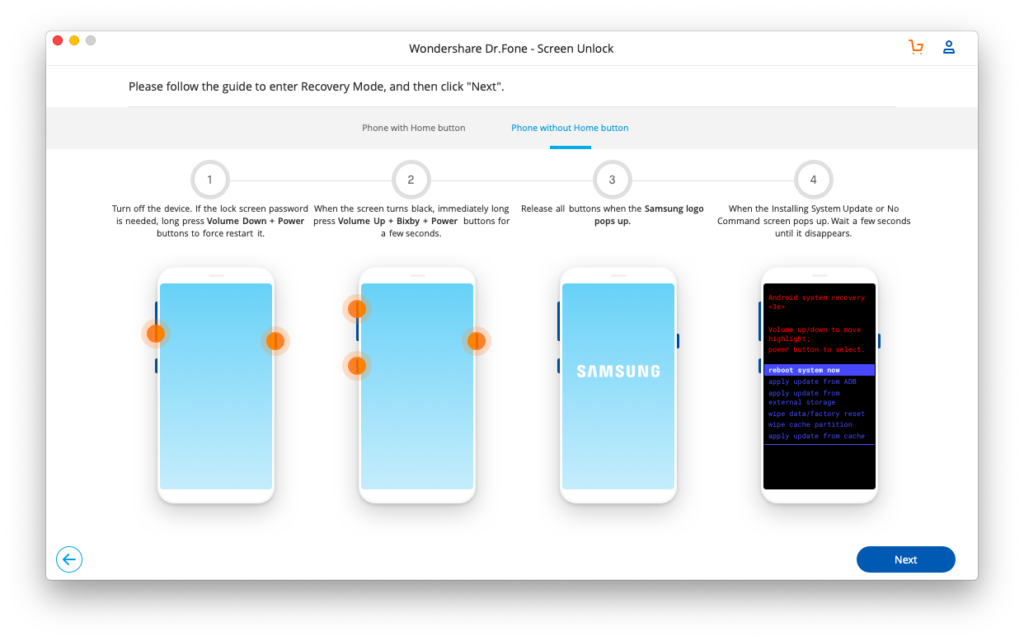Click the Power button highlight on first phone

(x=275, y=340)
